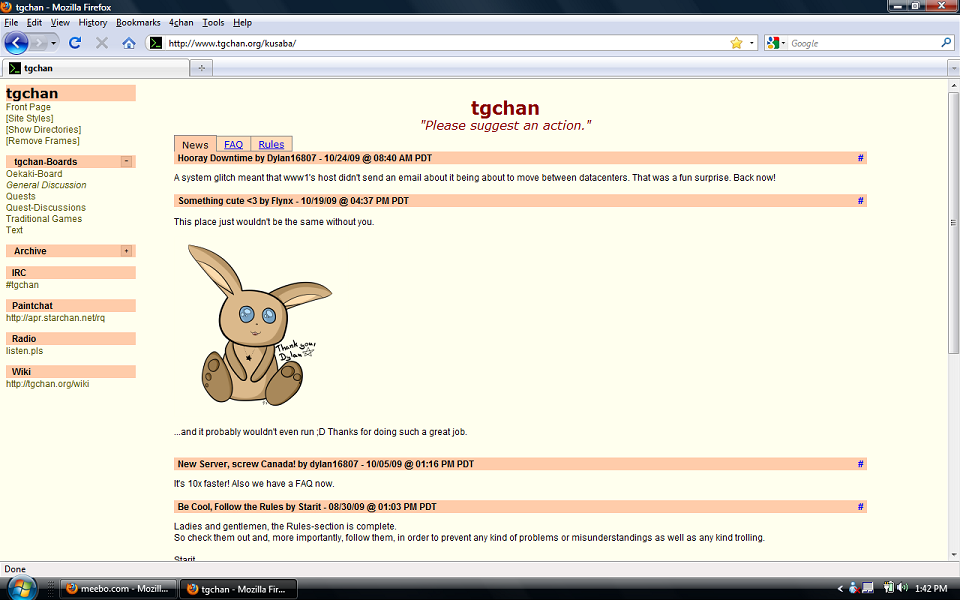Click the [Site Styles] link in sidebar
The image size is (960, 600).
[30, 118]
